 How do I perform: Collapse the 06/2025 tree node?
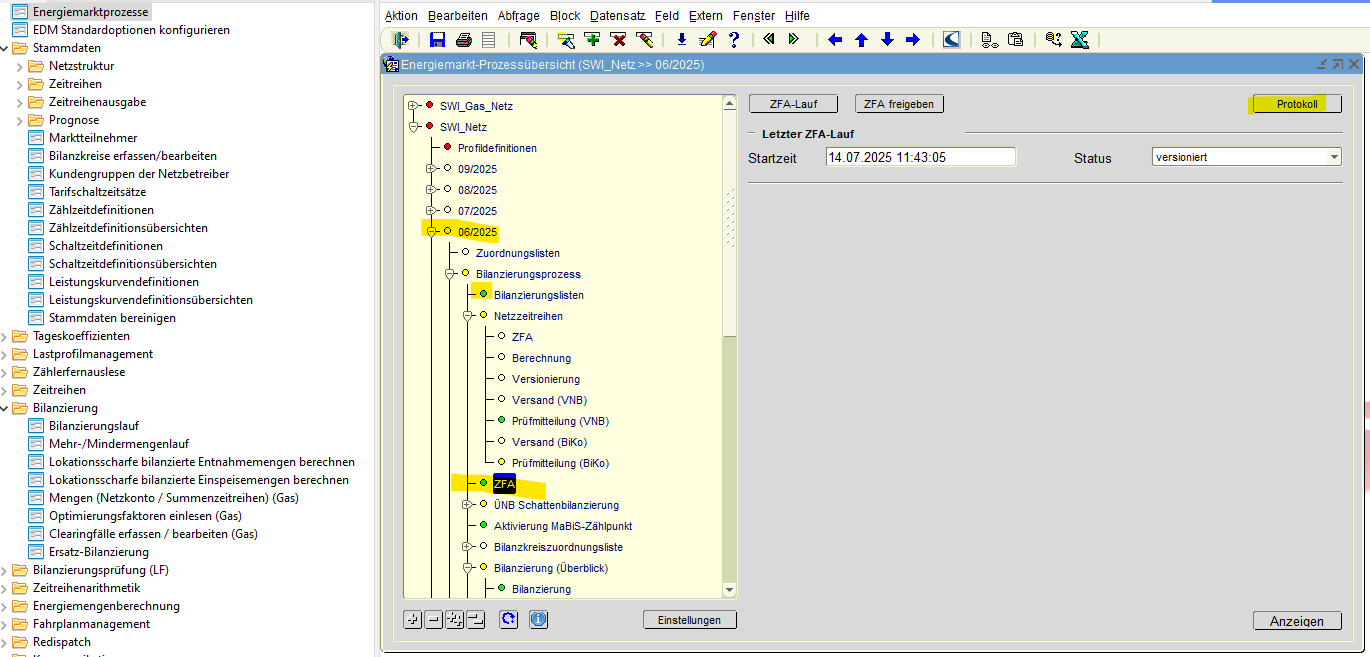[x=432, y=232]
